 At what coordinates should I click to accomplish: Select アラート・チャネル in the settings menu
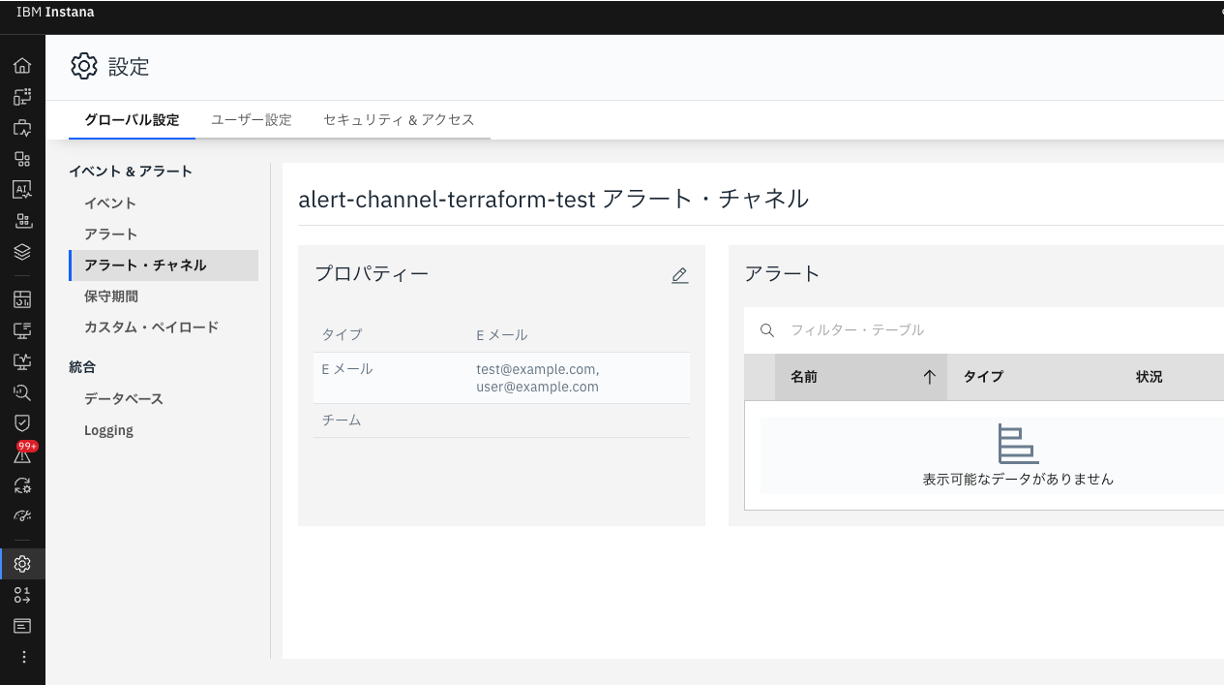point(164,265)
